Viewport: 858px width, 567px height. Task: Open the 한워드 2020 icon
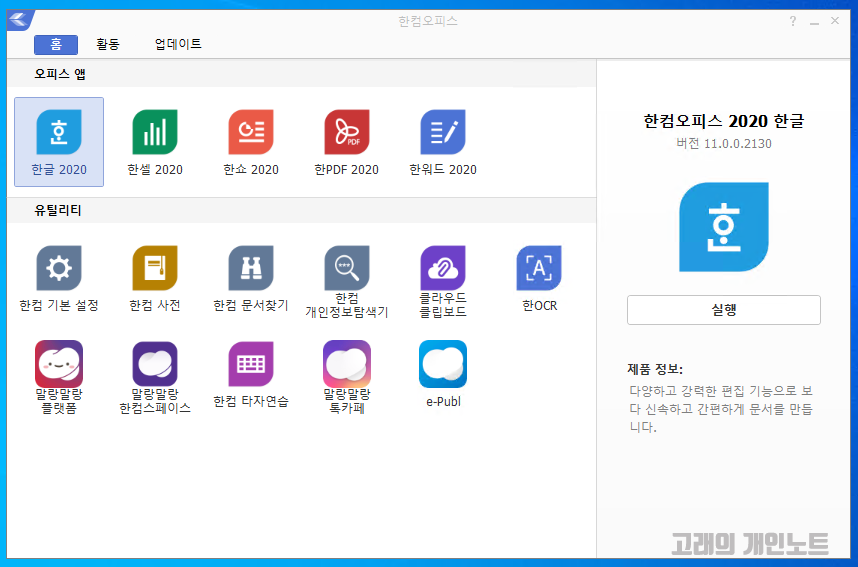click(x=443, y=132)
